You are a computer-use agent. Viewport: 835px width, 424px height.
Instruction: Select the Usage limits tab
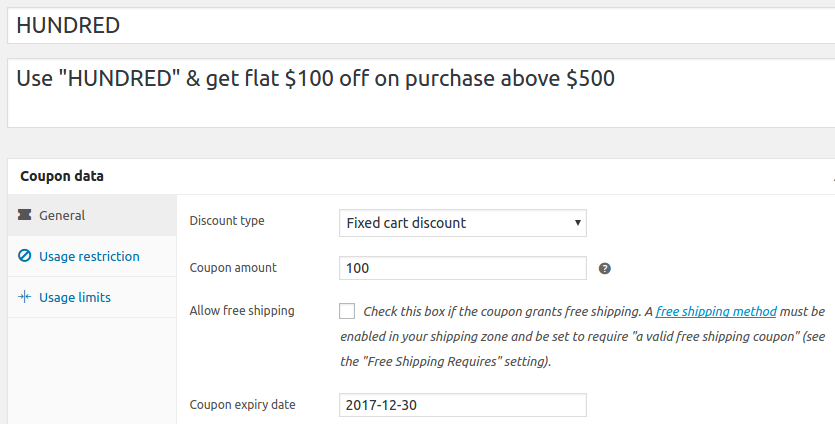click(75, 297)
